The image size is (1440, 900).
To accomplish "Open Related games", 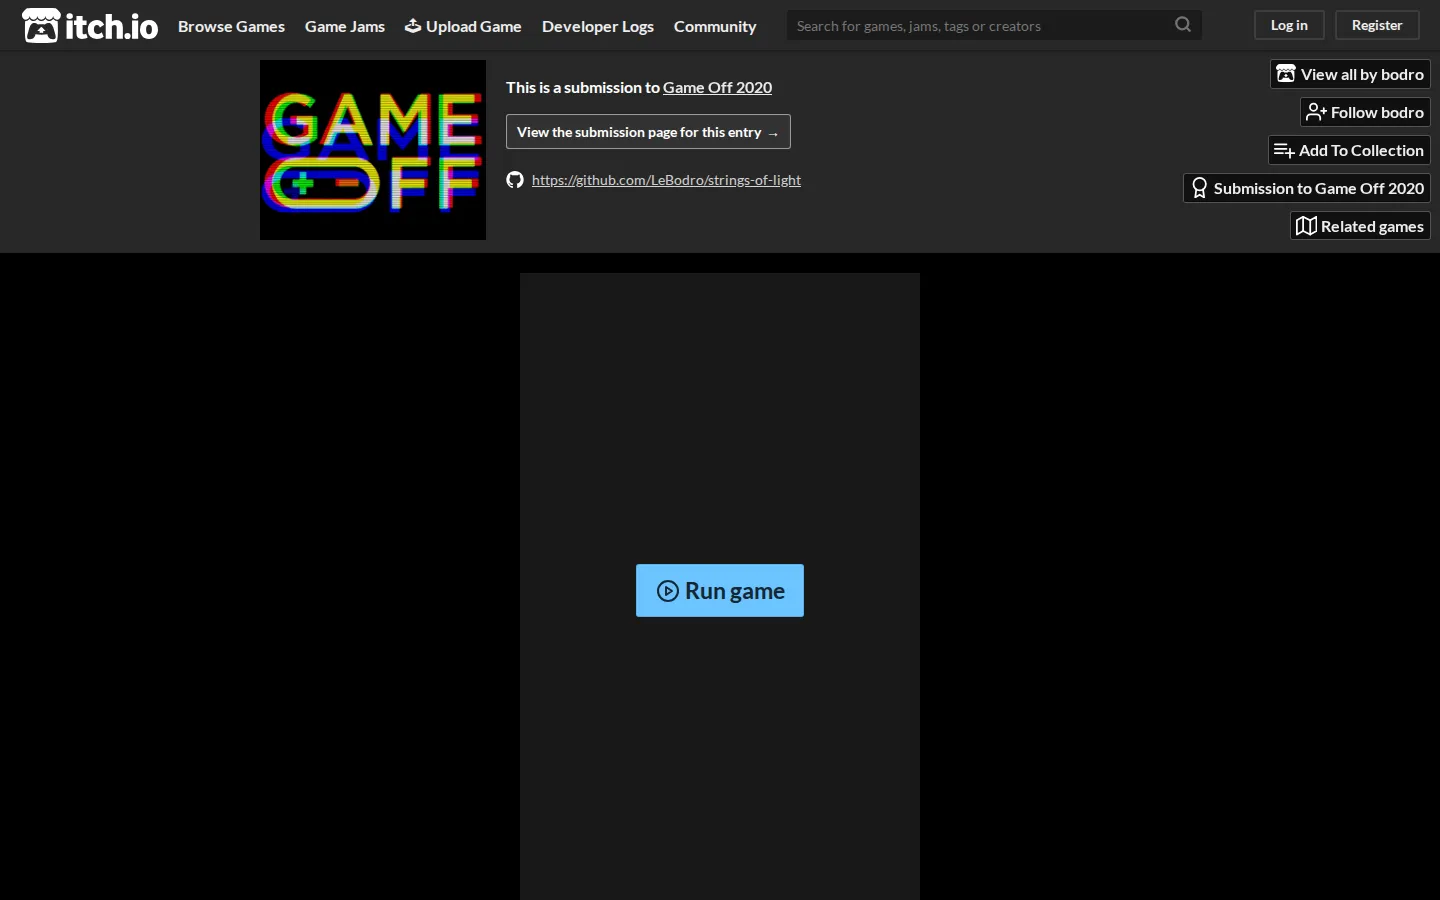I will pyautogui.click(x=1360, y=226).
